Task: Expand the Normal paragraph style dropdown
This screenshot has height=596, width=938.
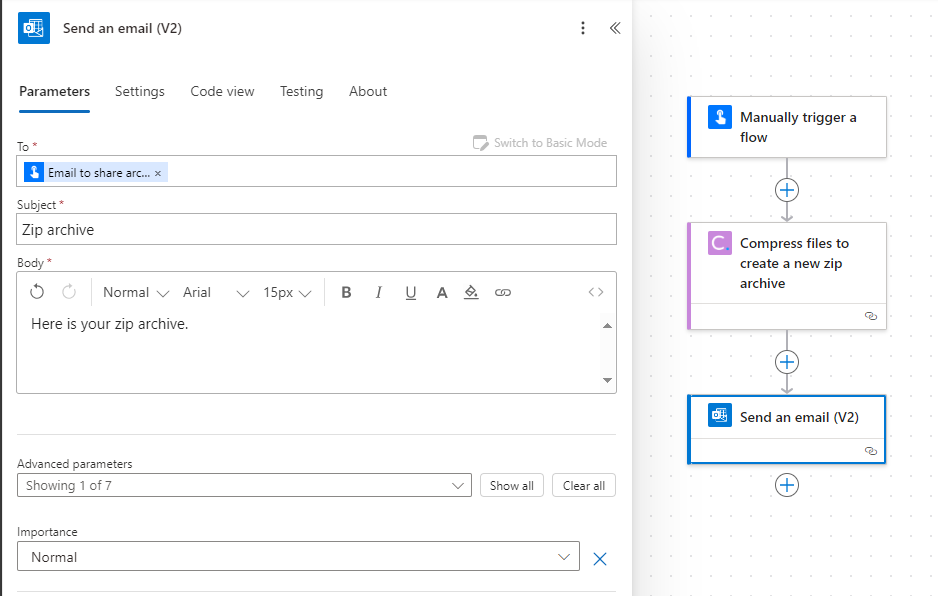Action: coord(136,292)
